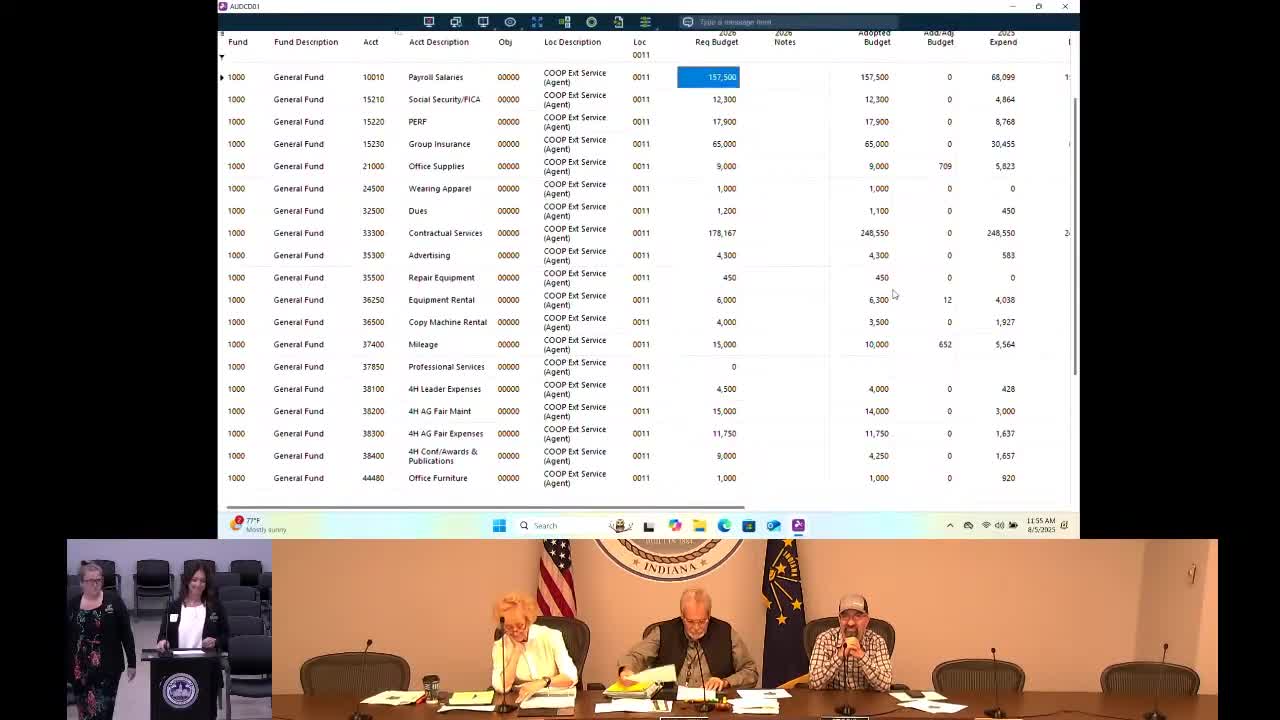Select the Payroll Salaries account description
1280x720 pixels.
pyautogui.click(x=436, y=77)
